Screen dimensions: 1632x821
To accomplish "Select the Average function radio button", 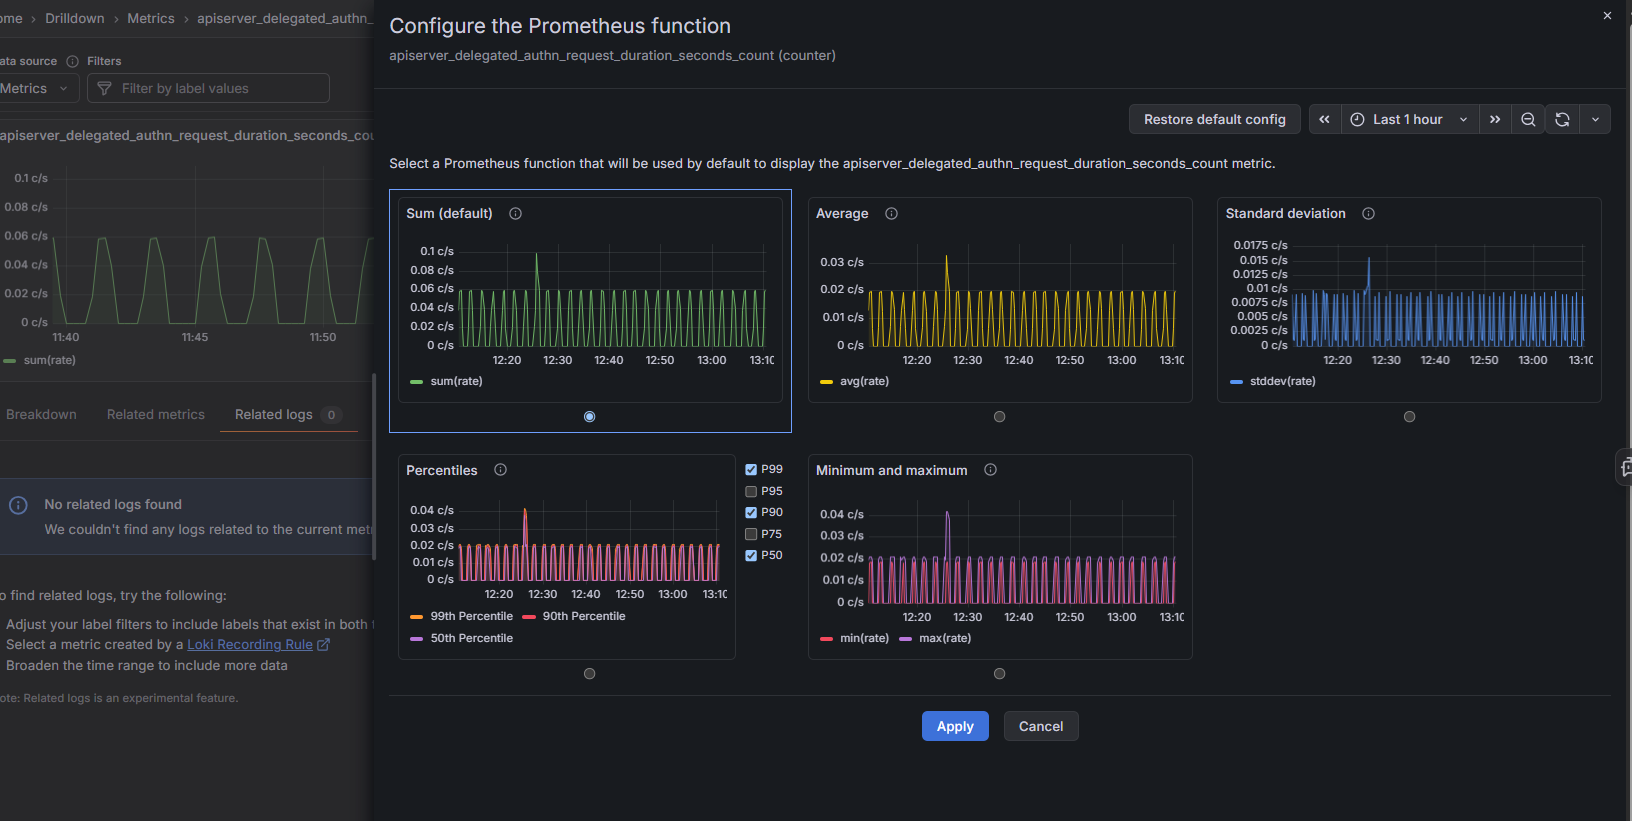I will [x=999, y=416].
